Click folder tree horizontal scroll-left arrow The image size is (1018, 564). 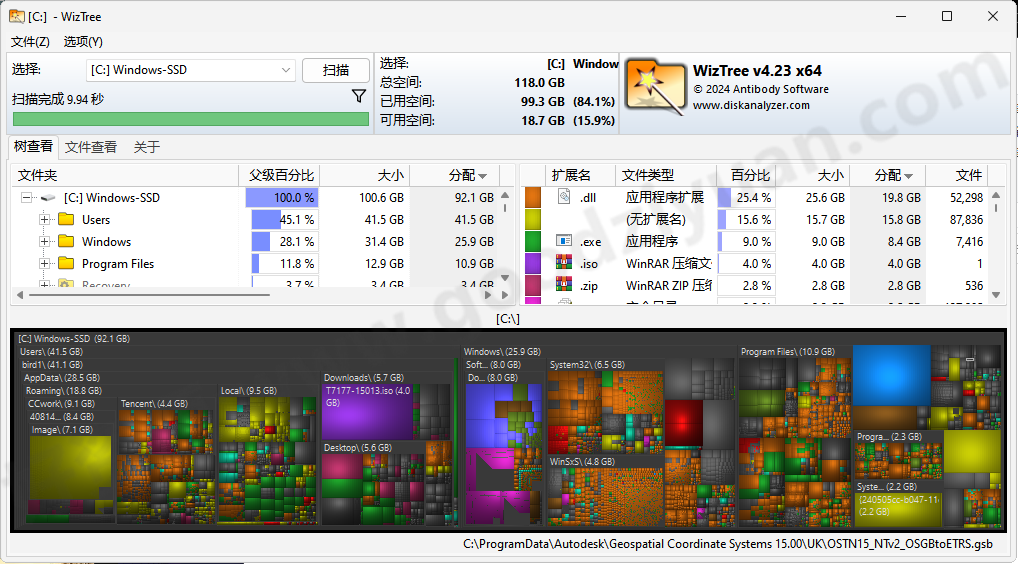[x=20, y=295]
